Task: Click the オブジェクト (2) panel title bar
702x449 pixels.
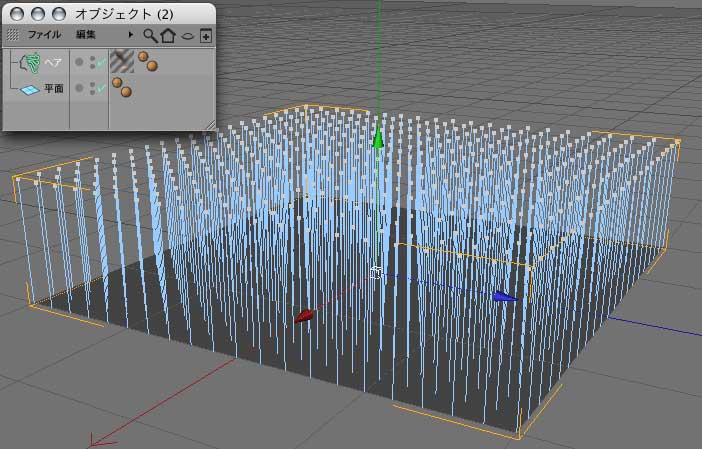Action: click(109, 14)
